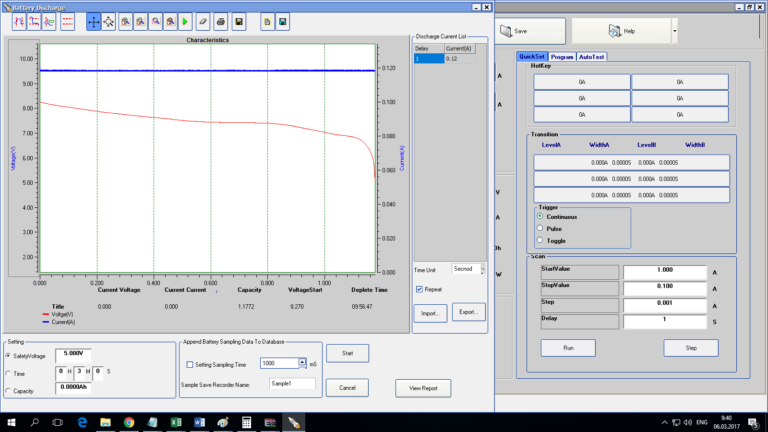Click the Capacity 0.0000Ah field

[73, 388]
